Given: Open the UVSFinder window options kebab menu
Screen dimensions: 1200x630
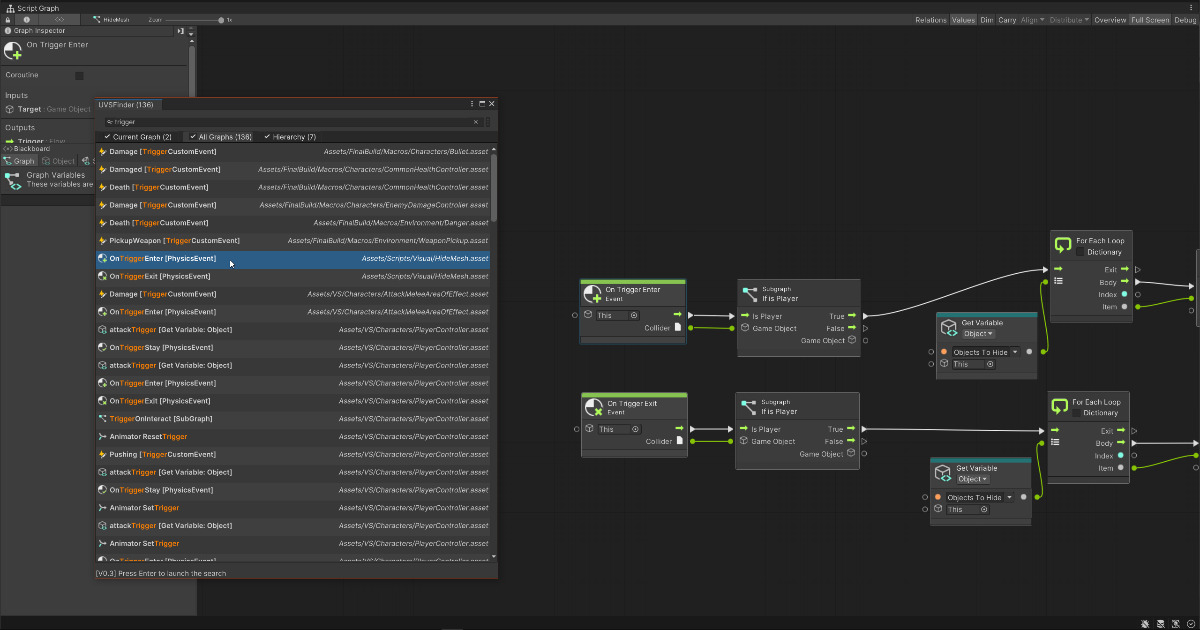Looking at the screenshot, I should [x=471, y=104].
